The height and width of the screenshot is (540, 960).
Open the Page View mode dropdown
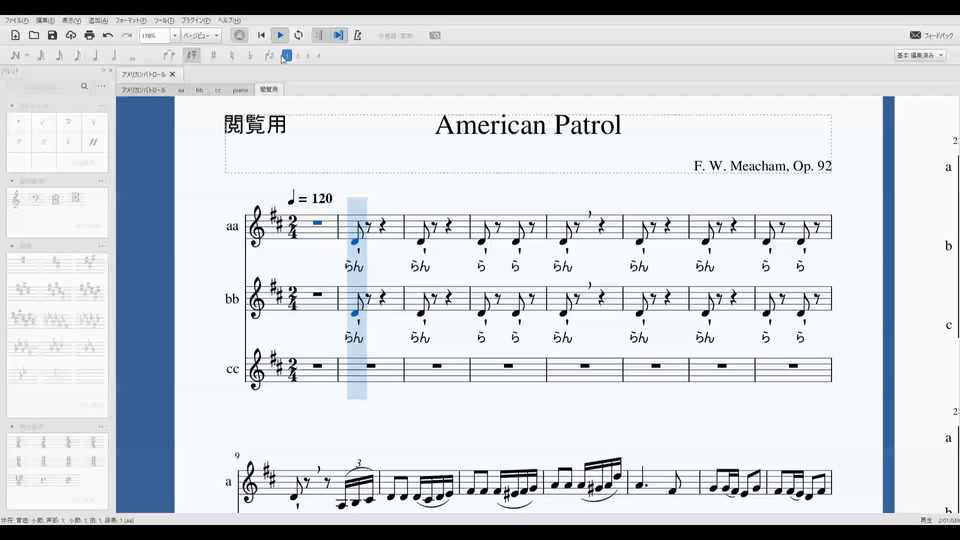click(201, 36)
